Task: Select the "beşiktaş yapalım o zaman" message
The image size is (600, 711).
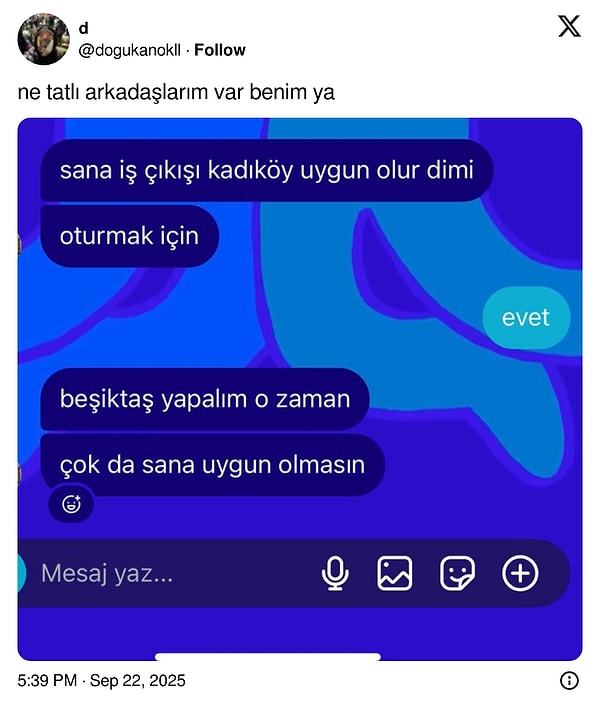Action: coord(205,399)
